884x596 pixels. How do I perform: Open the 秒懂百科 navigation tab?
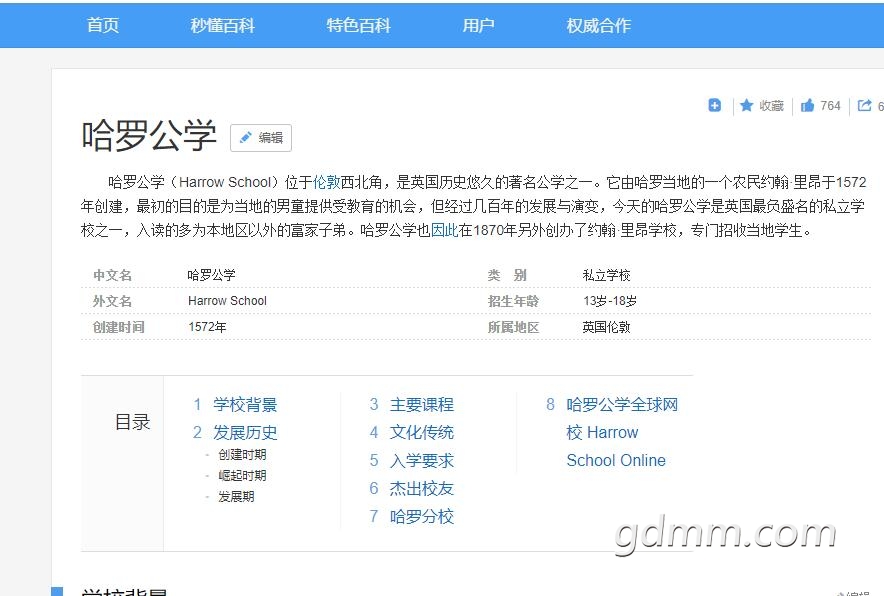coord(223,25)
